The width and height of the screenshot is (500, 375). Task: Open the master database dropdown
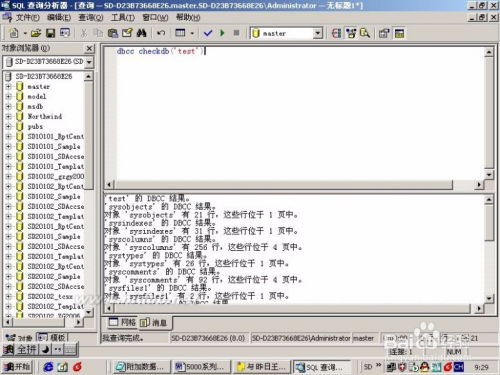point(318,33)
